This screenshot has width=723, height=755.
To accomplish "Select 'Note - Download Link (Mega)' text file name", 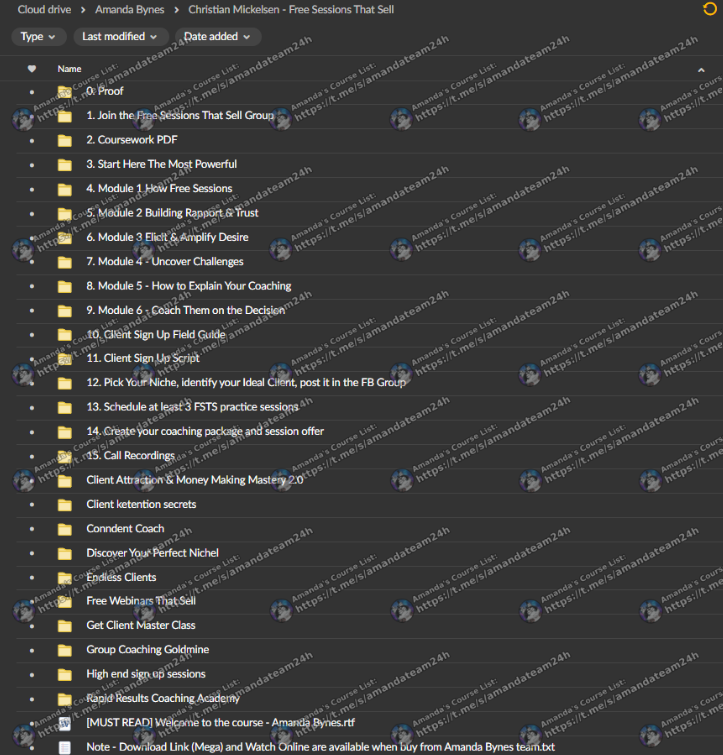I will 321,747.
